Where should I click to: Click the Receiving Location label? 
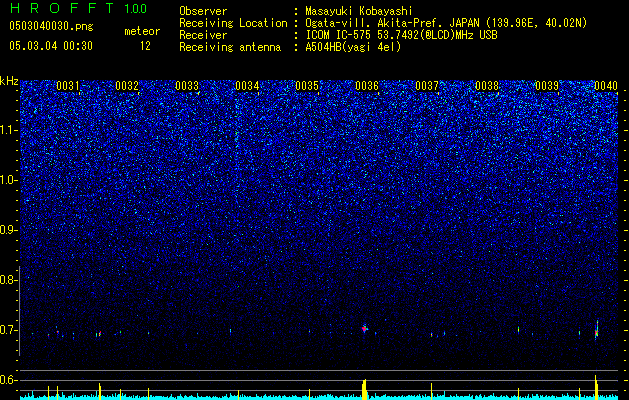point(233,23)
